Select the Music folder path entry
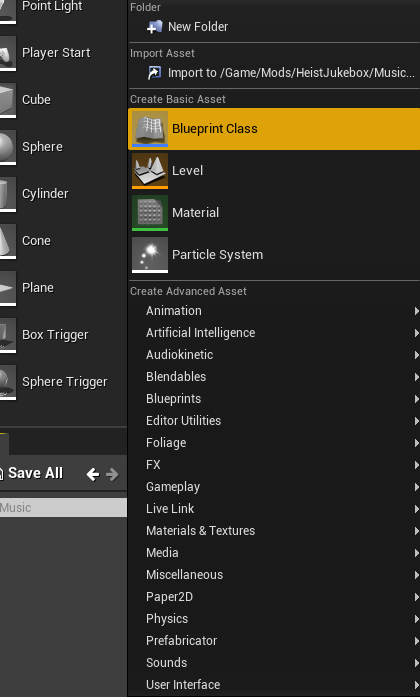This screenshot has height=697, width=420. [x=63, y=508]
